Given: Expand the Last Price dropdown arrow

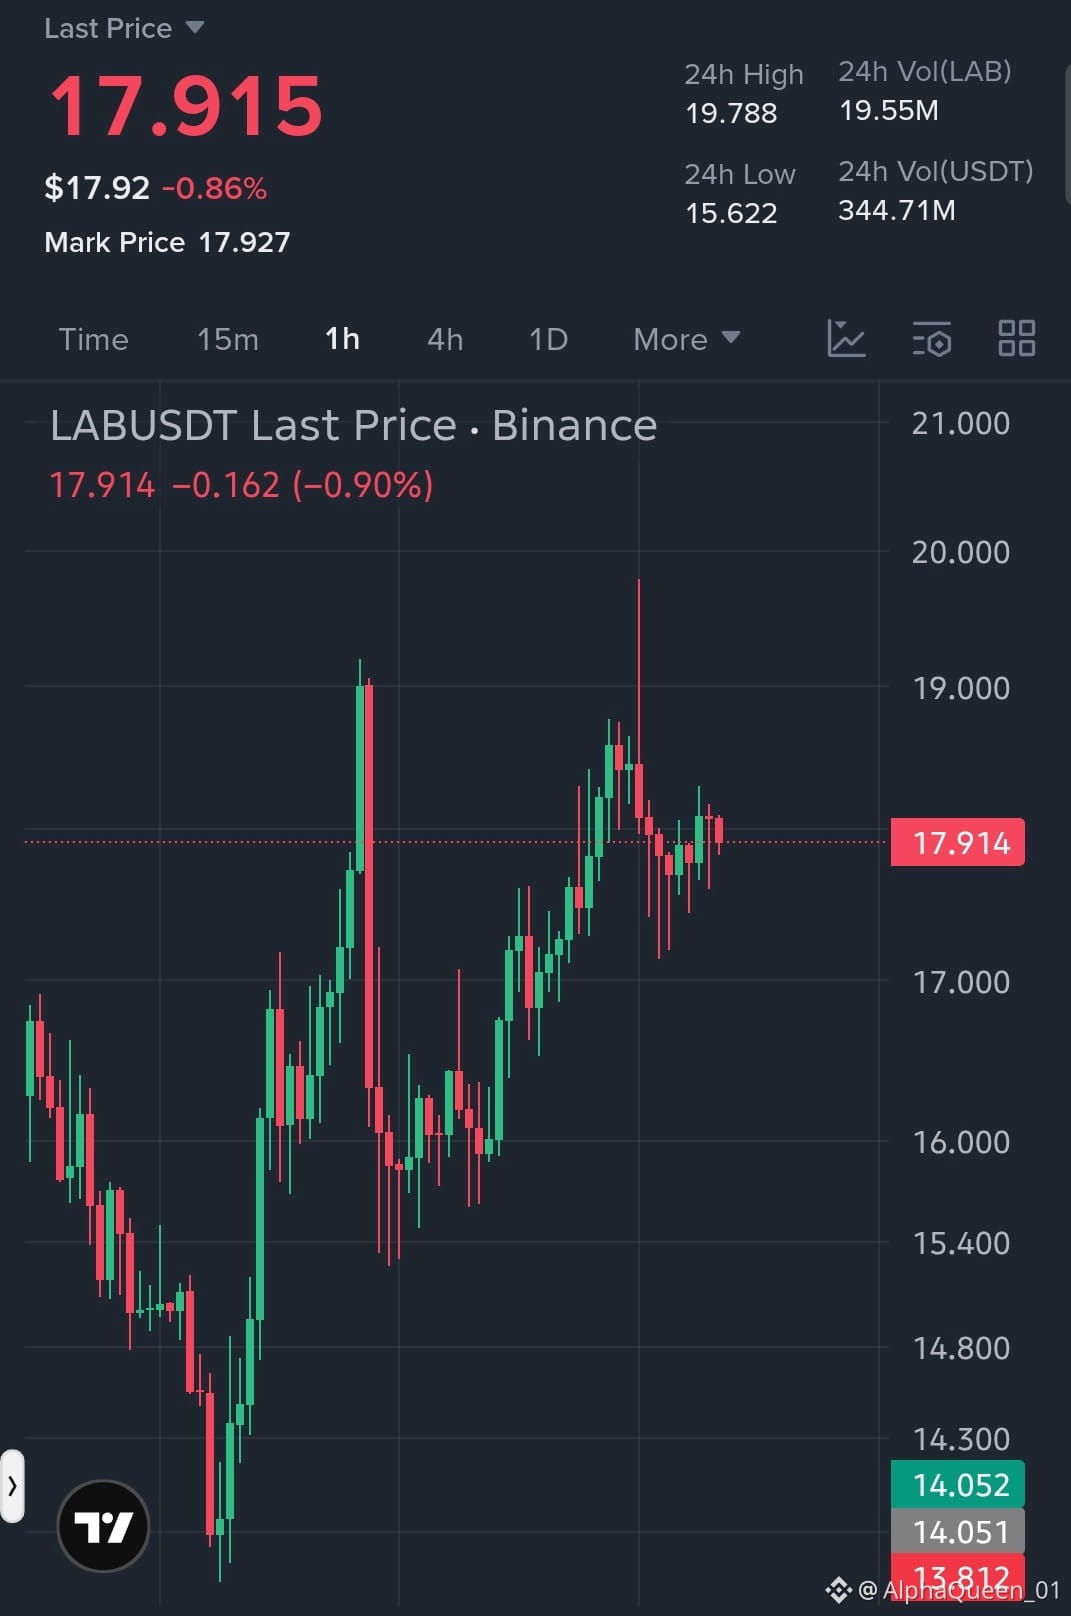Looking at the screenshot, I should (195, 28).
